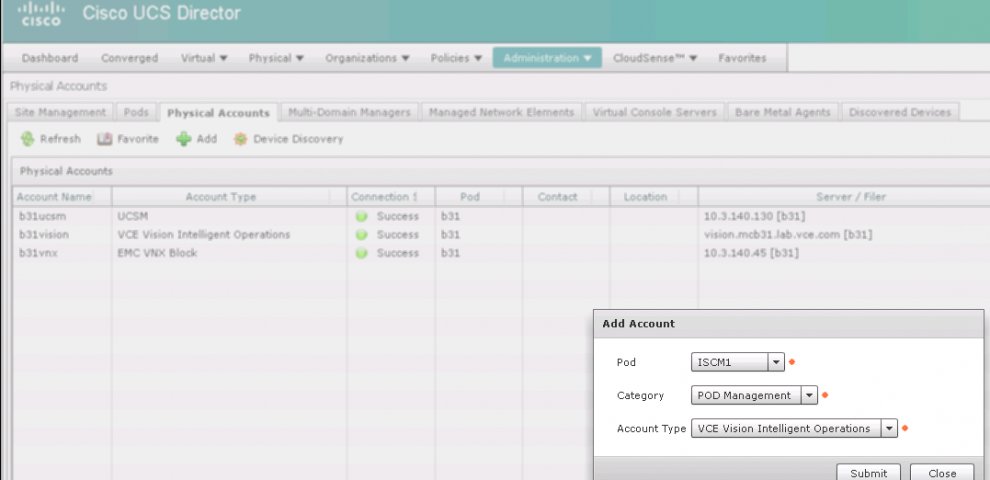
Task: Click Close in Add Account dialog
Action: pyautogui.click(x=942, y=473)
